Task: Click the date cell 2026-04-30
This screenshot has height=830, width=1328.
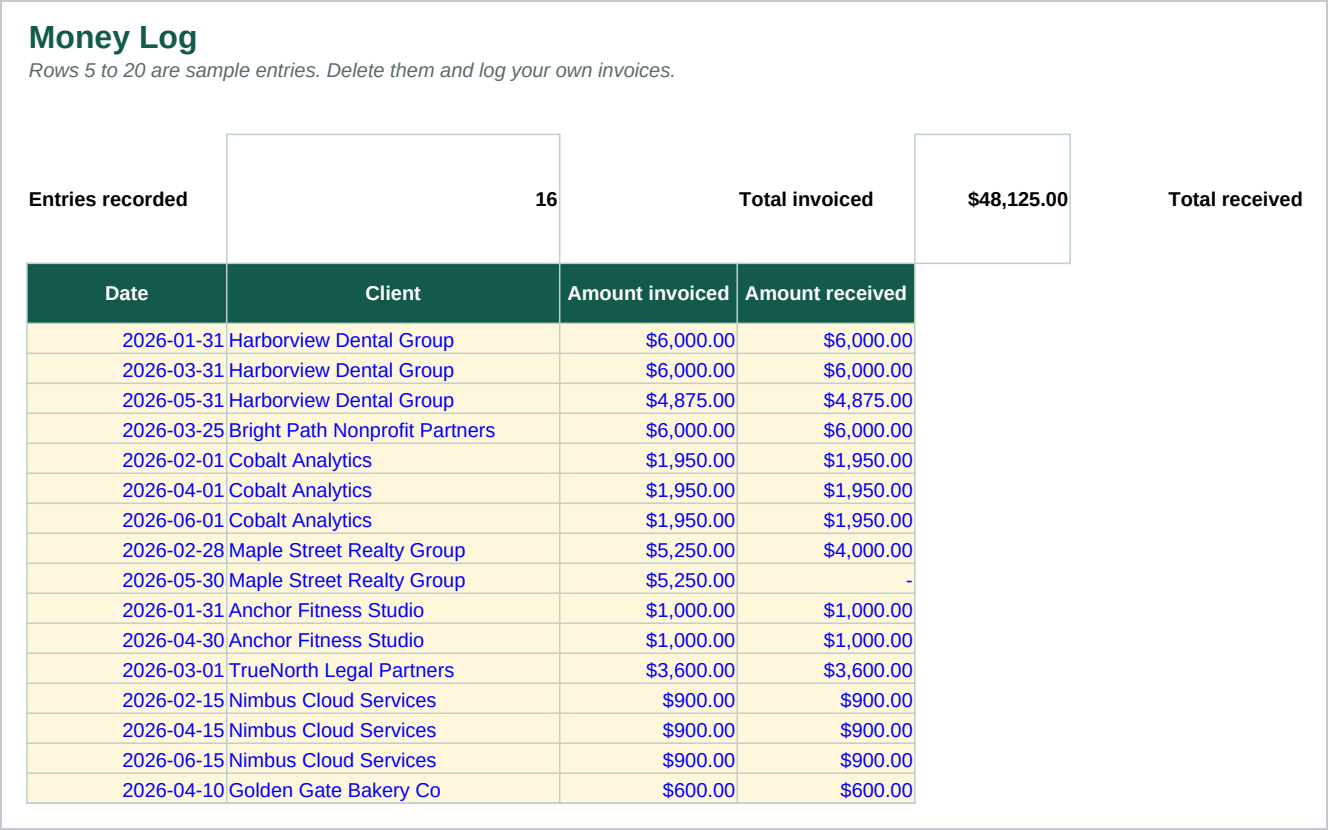Action: coord(127,640)
